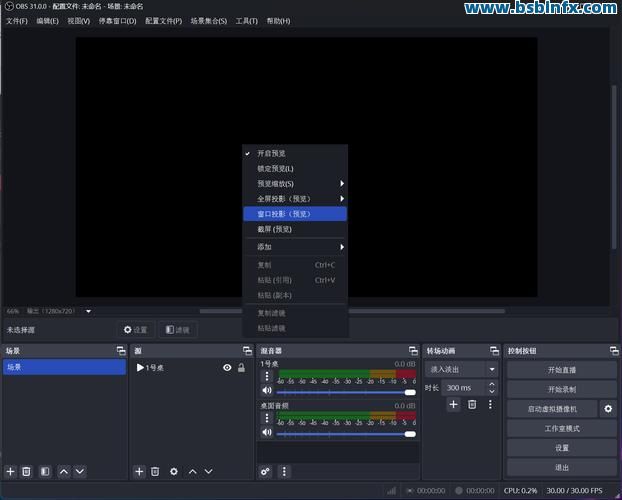Increase transition duration with up arrow
622x500 pixels.
(492, 385)
